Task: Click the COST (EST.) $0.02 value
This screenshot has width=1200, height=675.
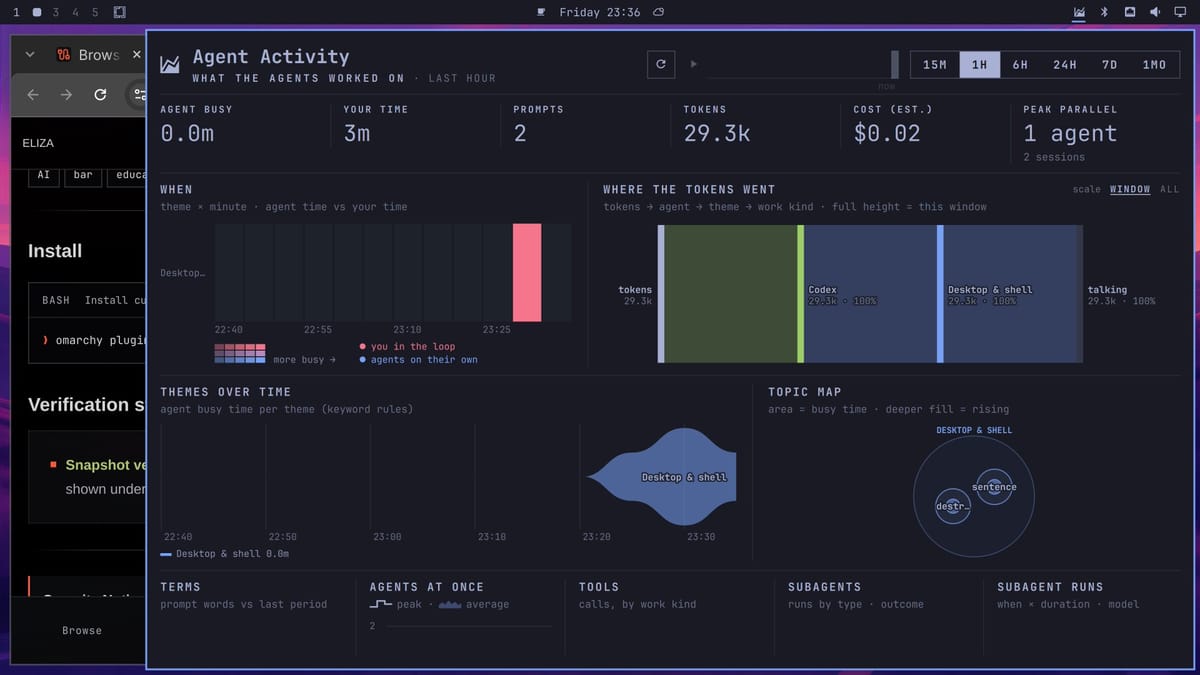Action: [x=887, y=134]
